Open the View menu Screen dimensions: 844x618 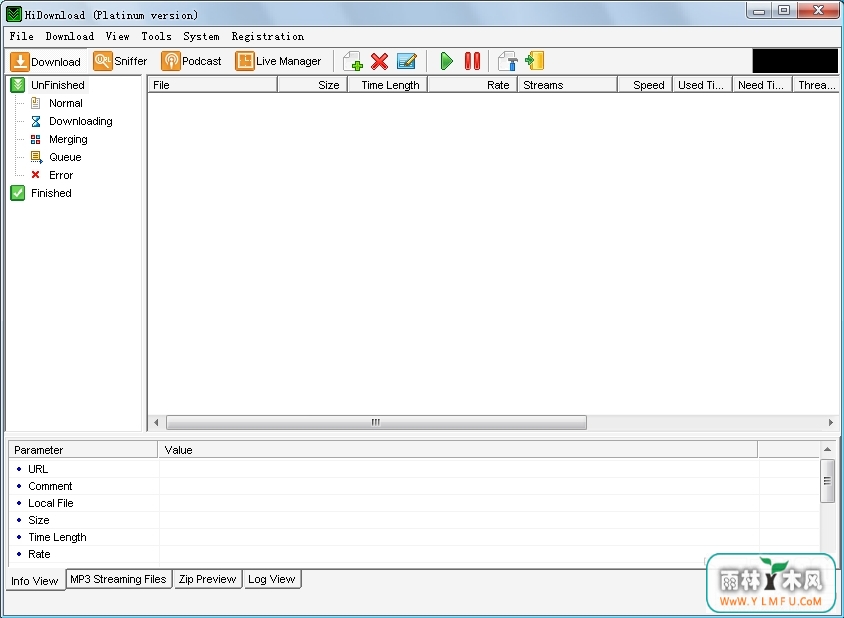117,36
